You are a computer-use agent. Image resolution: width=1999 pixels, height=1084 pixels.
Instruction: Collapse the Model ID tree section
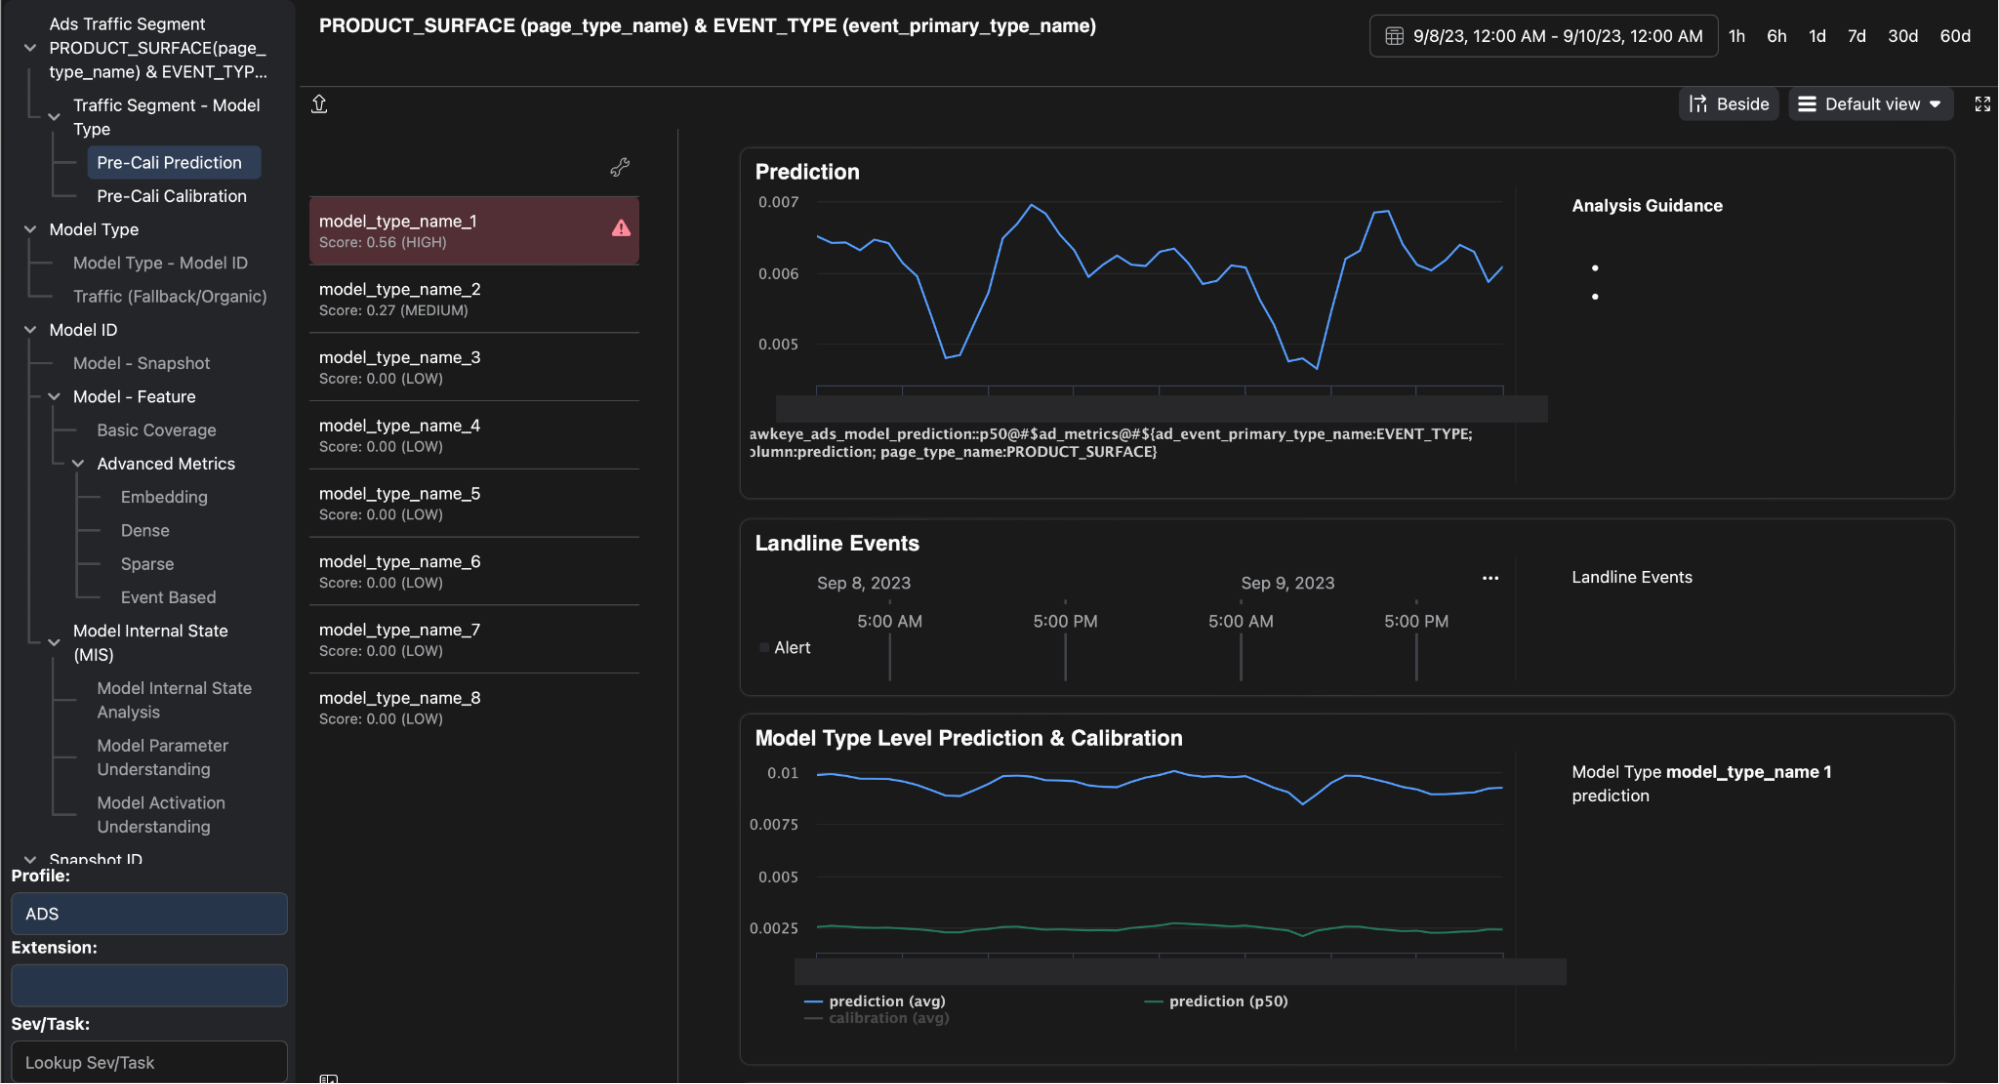tap(30, 330)
